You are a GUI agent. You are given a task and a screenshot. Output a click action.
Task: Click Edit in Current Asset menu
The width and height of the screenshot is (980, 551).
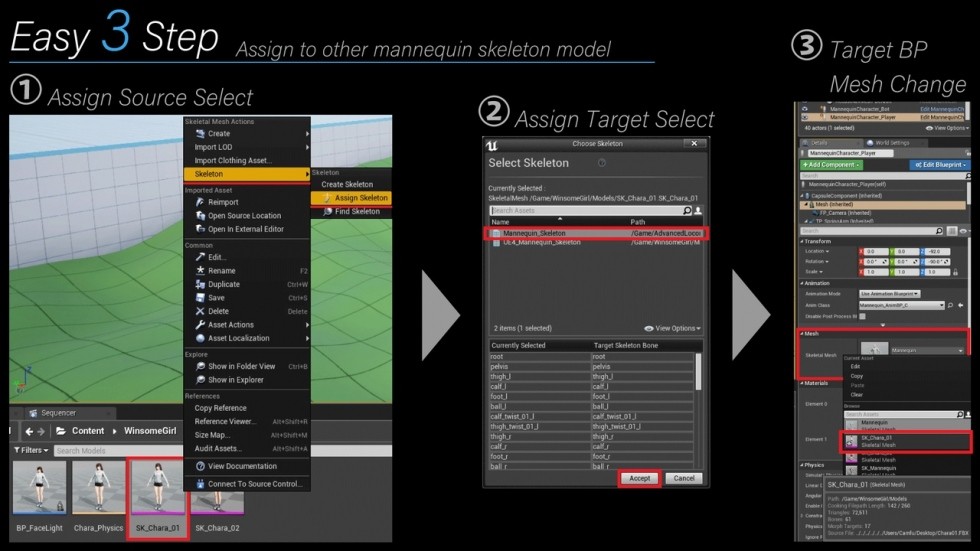click(855, 367)
